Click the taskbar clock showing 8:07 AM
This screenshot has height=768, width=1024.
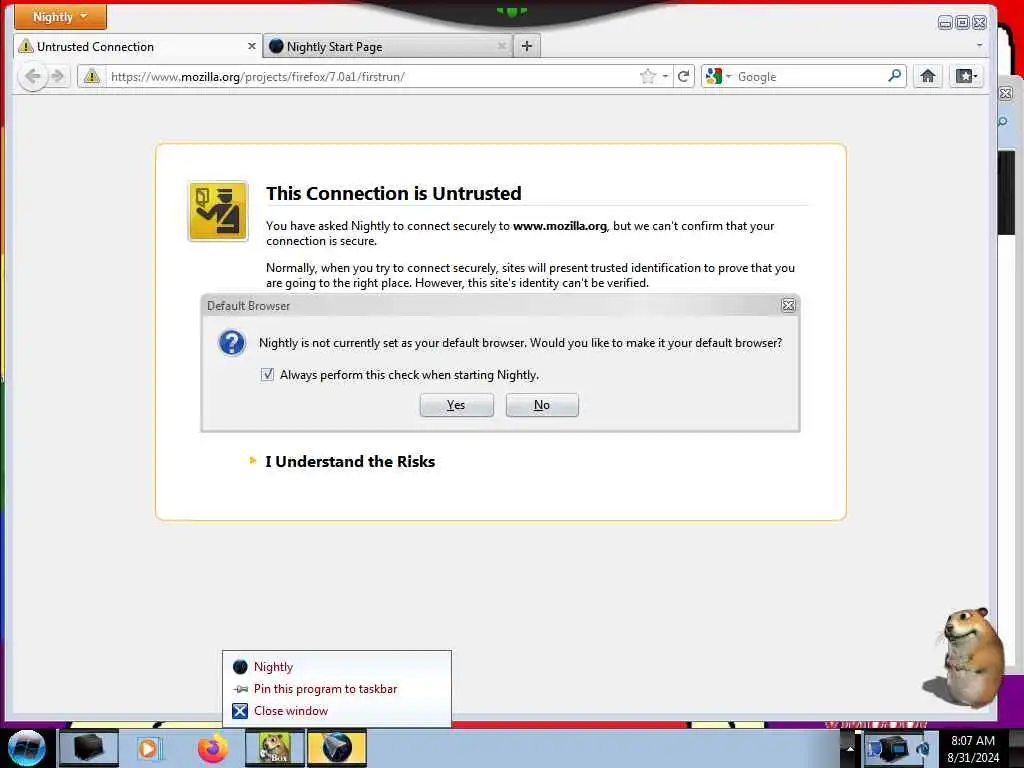[x=973, y=748]
